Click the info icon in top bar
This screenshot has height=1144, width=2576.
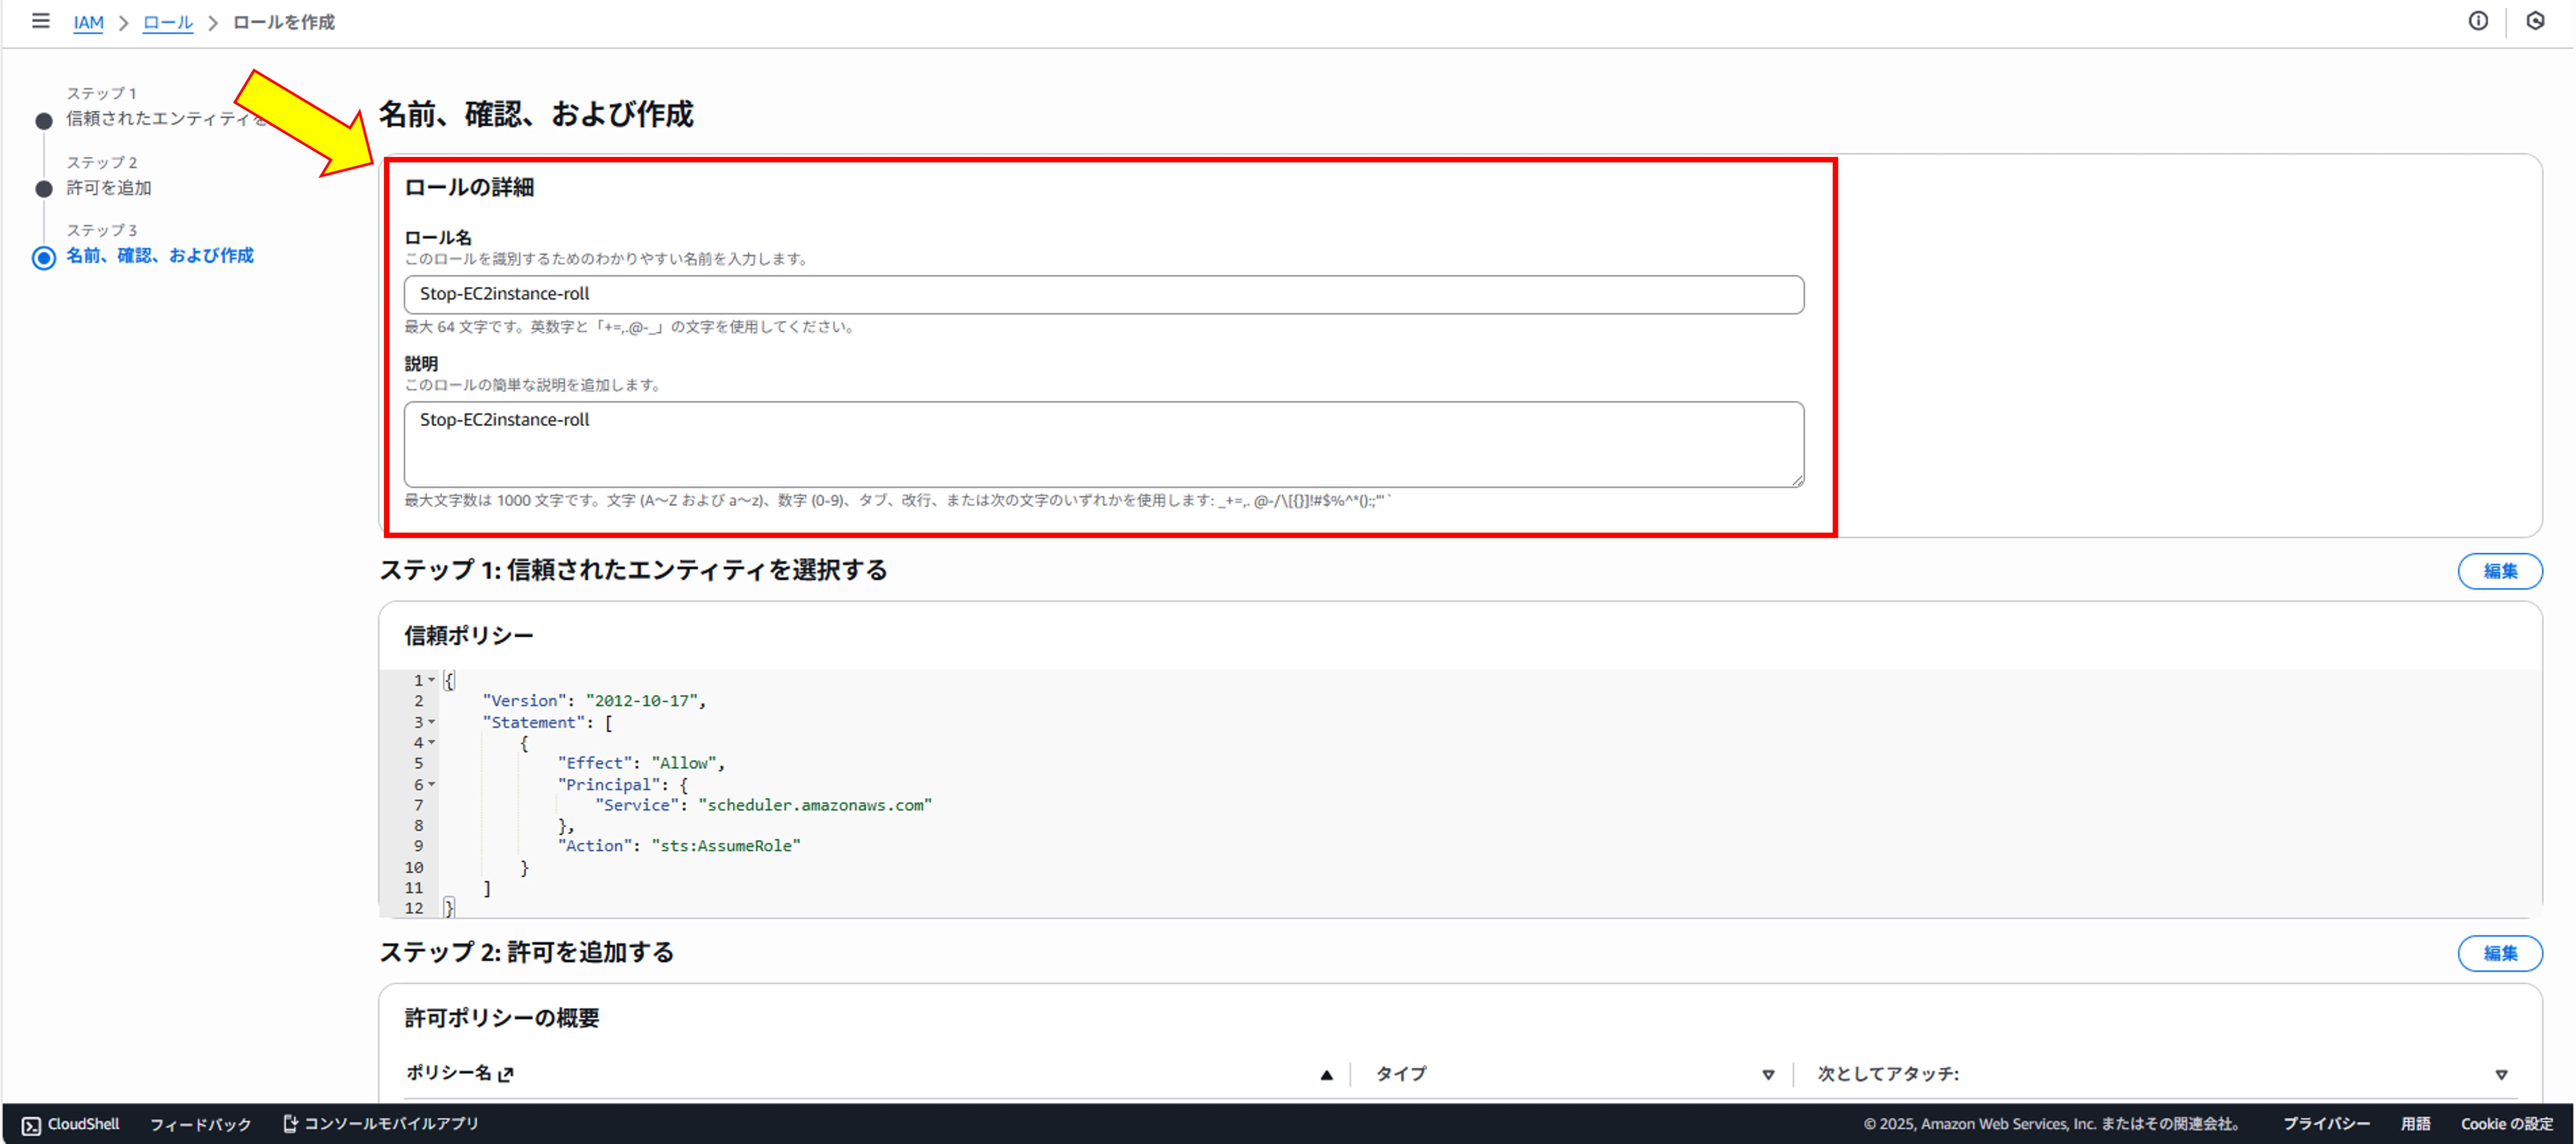[x=2478, y=21]
